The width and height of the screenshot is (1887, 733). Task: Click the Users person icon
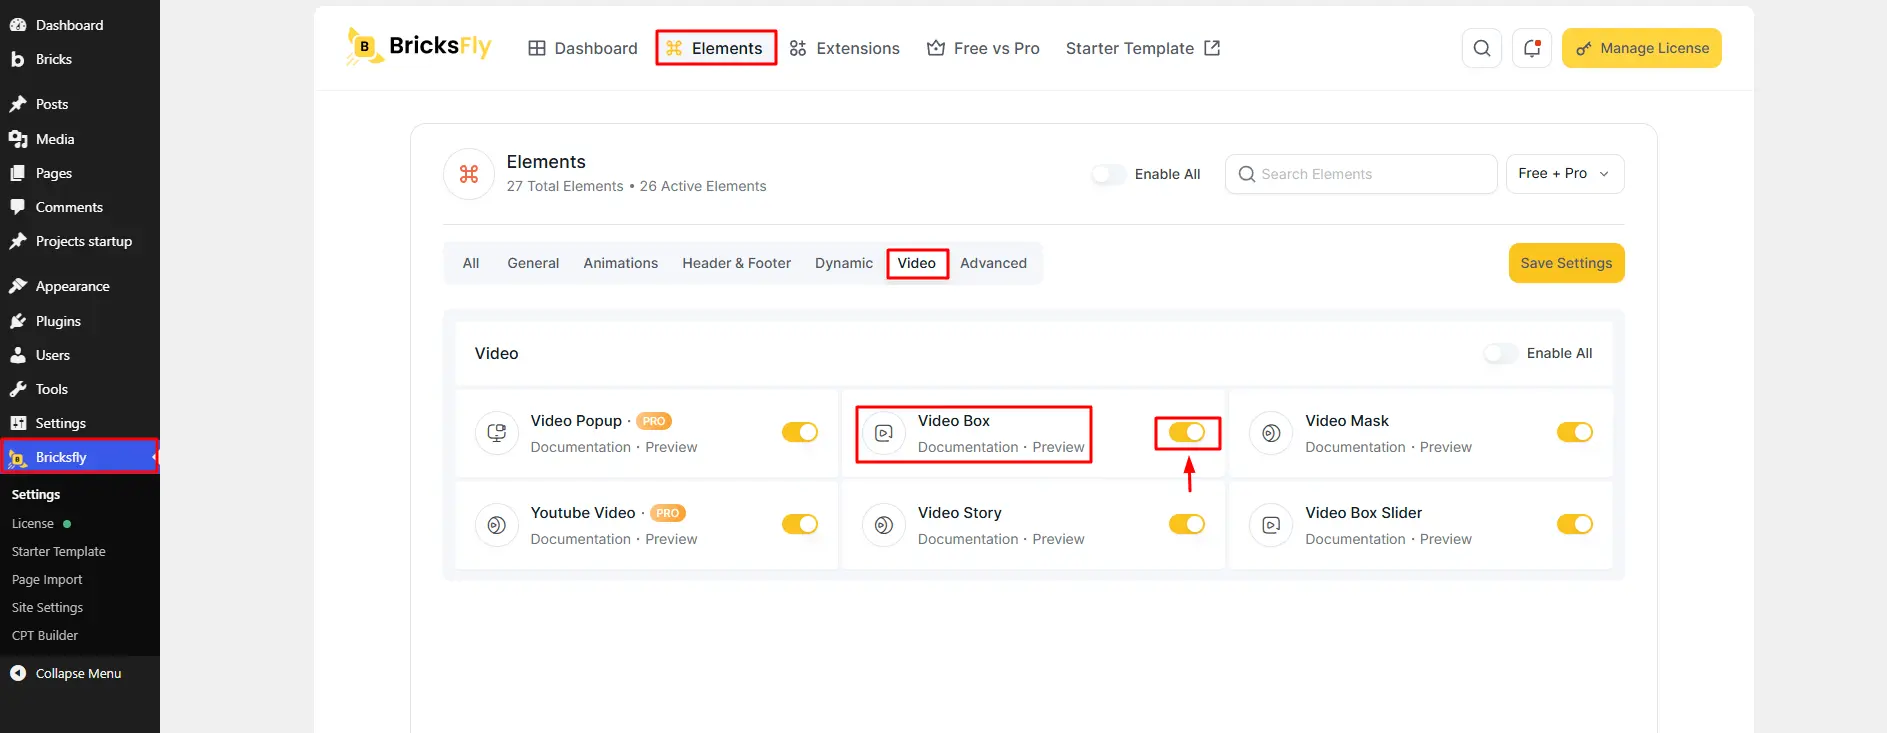pyautogui.click(x=18, y=355)
